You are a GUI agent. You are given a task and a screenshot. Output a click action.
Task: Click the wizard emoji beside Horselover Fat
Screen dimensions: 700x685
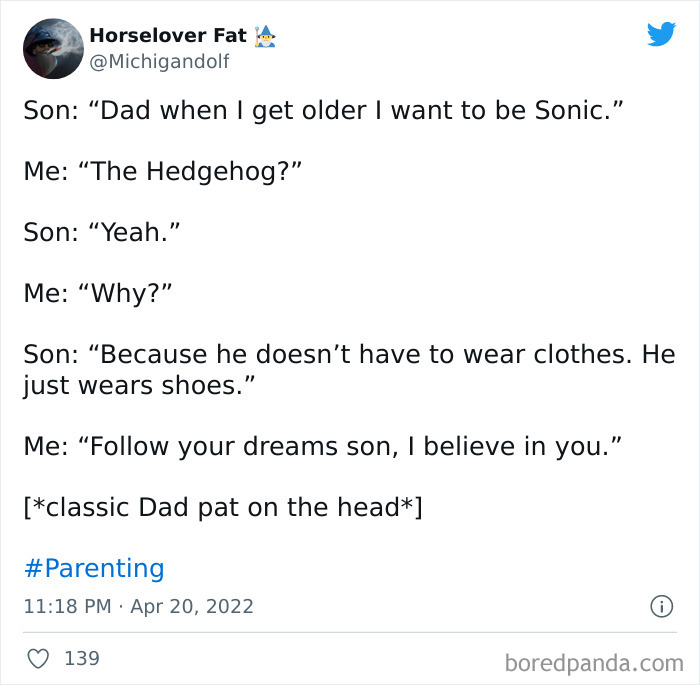[x=265, y=36]
